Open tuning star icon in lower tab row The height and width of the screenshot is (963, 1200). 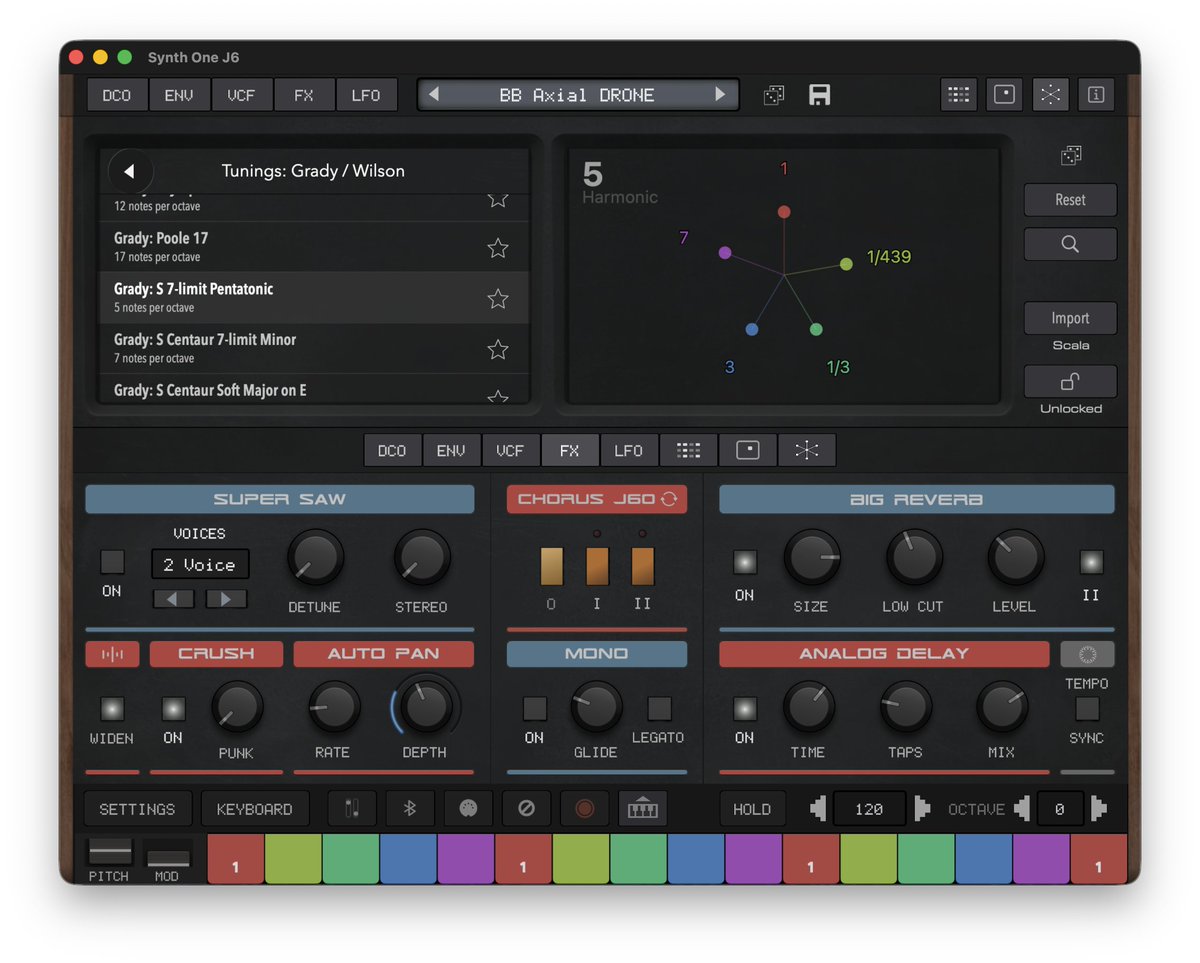[x=806, y=450]
